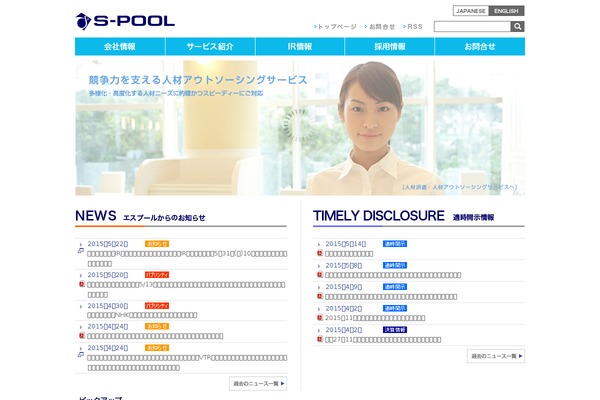Image resolution: width=600 pixels, height=400 pixels.
Task: Click the NEWS section heading
Action: pyautogui.click(x=96, y=216)
